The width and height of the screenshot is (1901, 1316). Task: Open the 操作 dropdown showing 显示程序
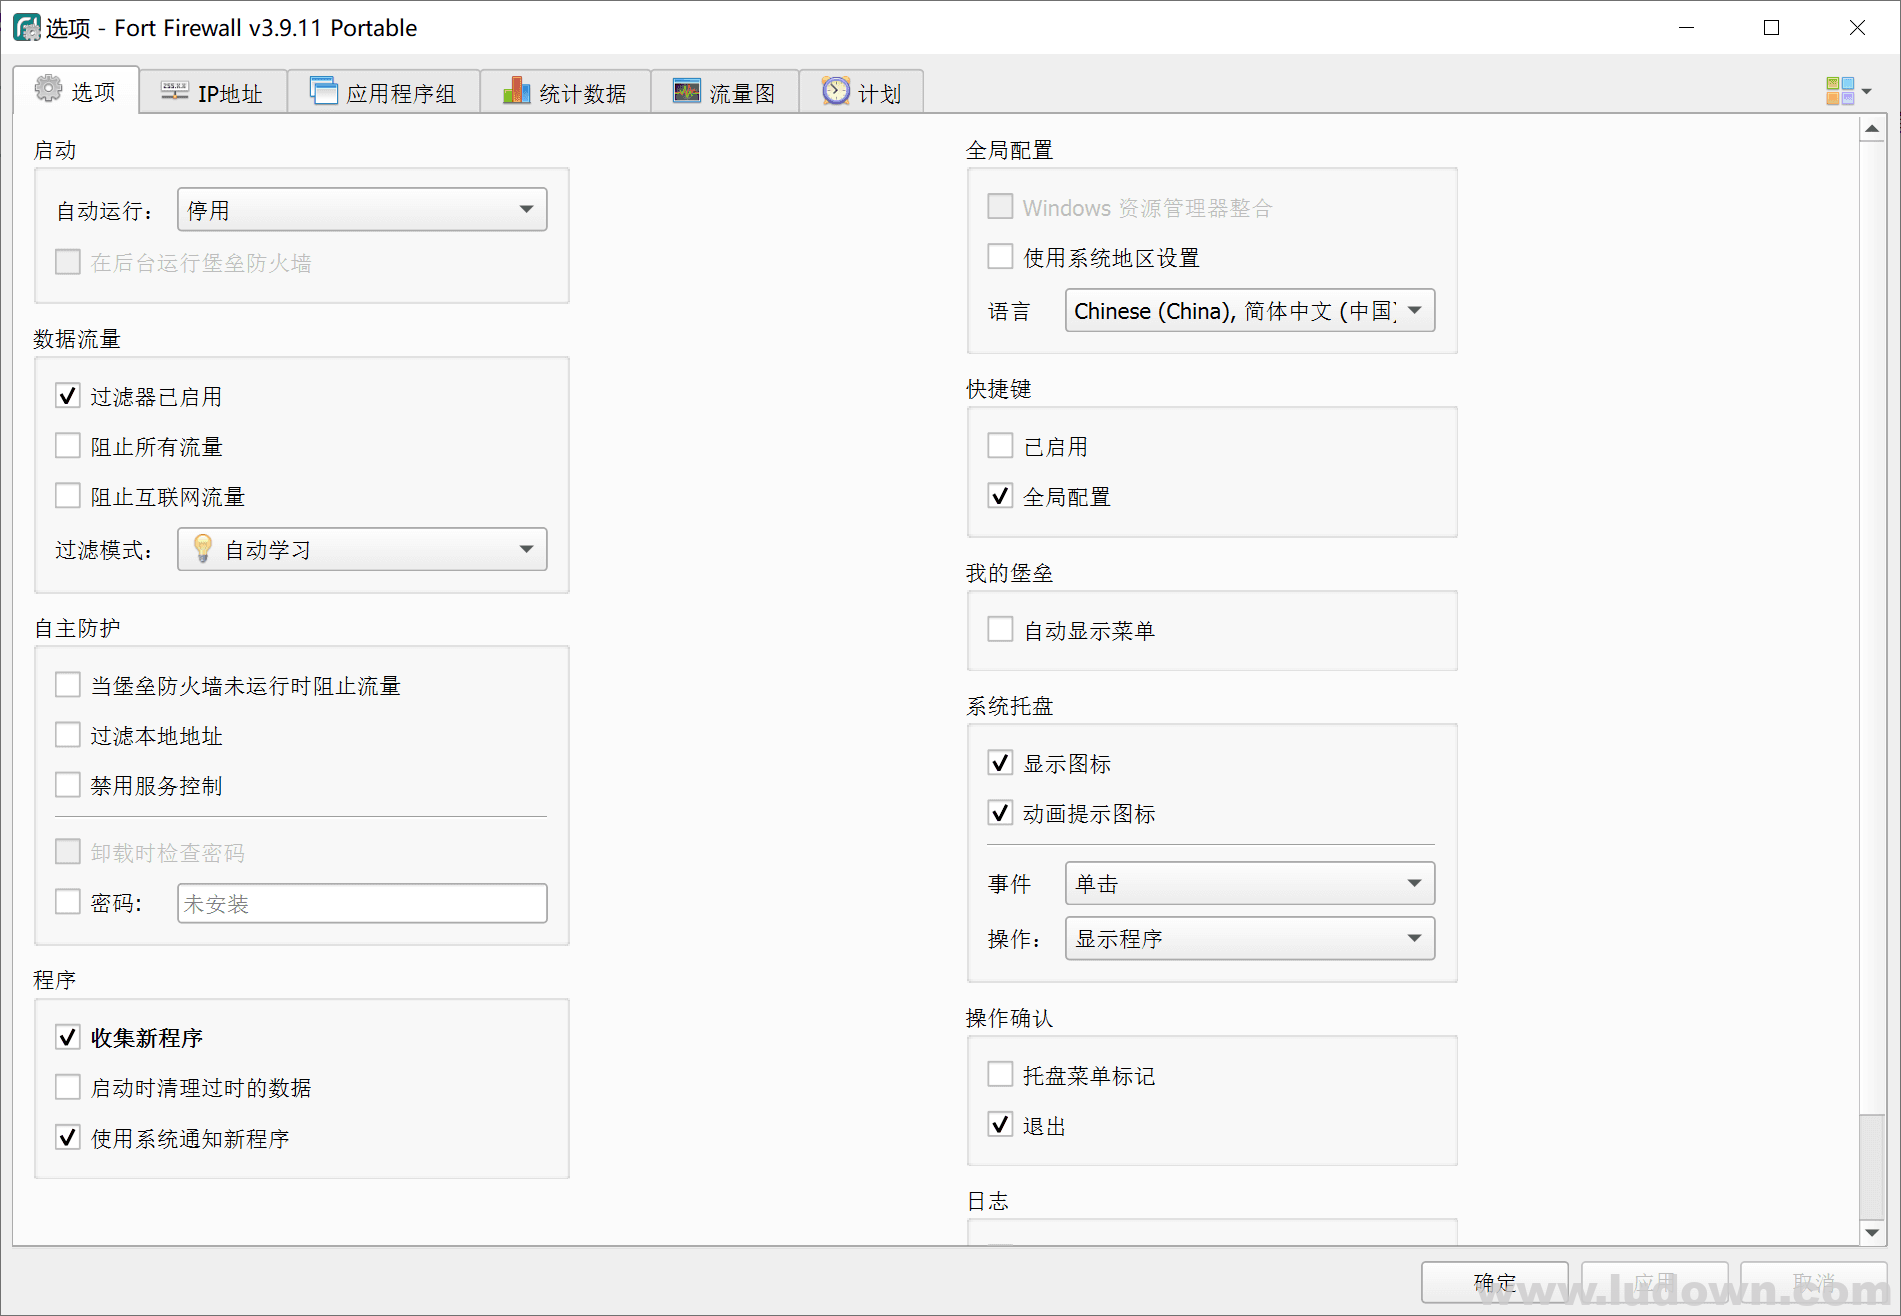point(1250,938)
